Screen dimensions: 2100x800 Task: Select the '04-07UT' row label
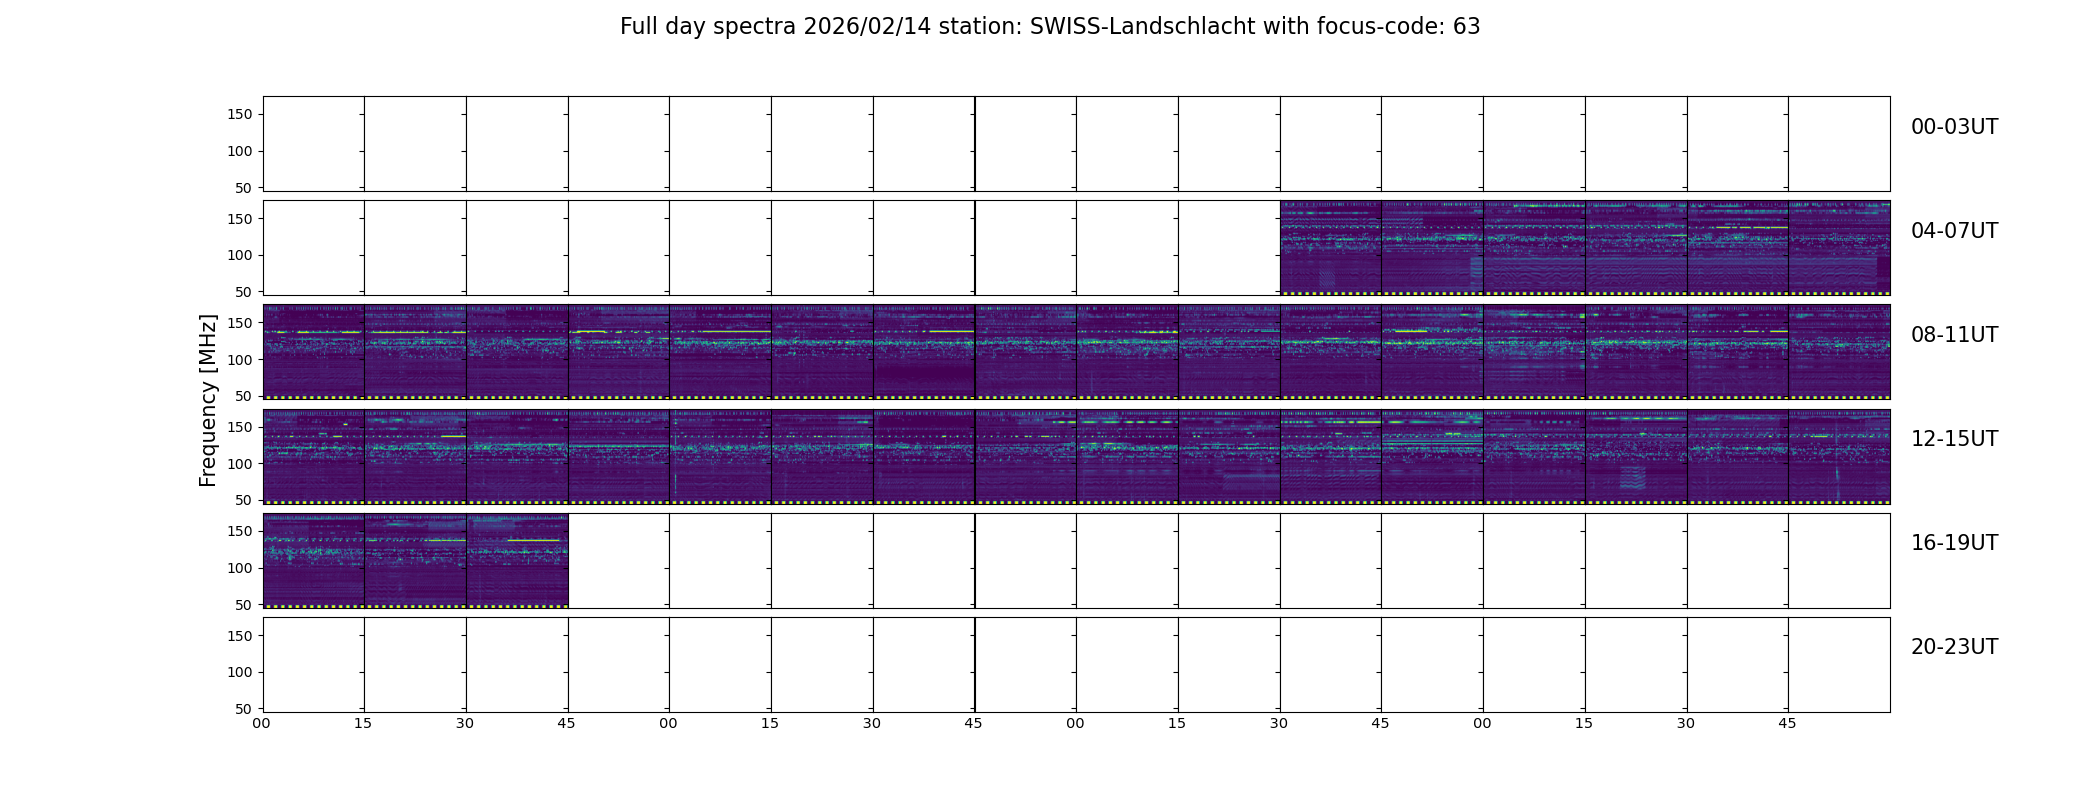click(1954, 231)
